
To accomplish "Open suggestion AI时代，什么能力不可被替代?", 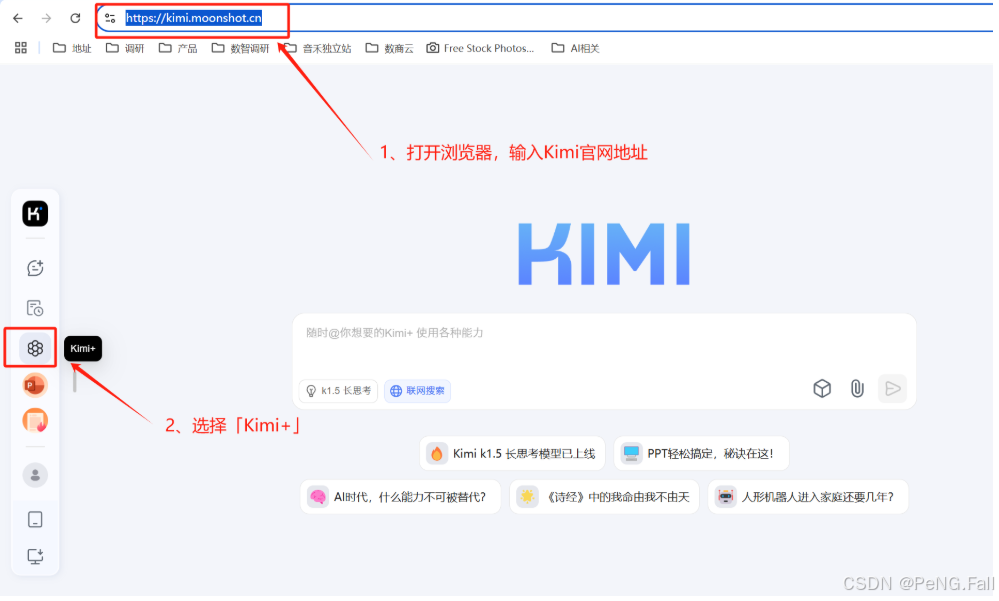I will pos(401,498).
